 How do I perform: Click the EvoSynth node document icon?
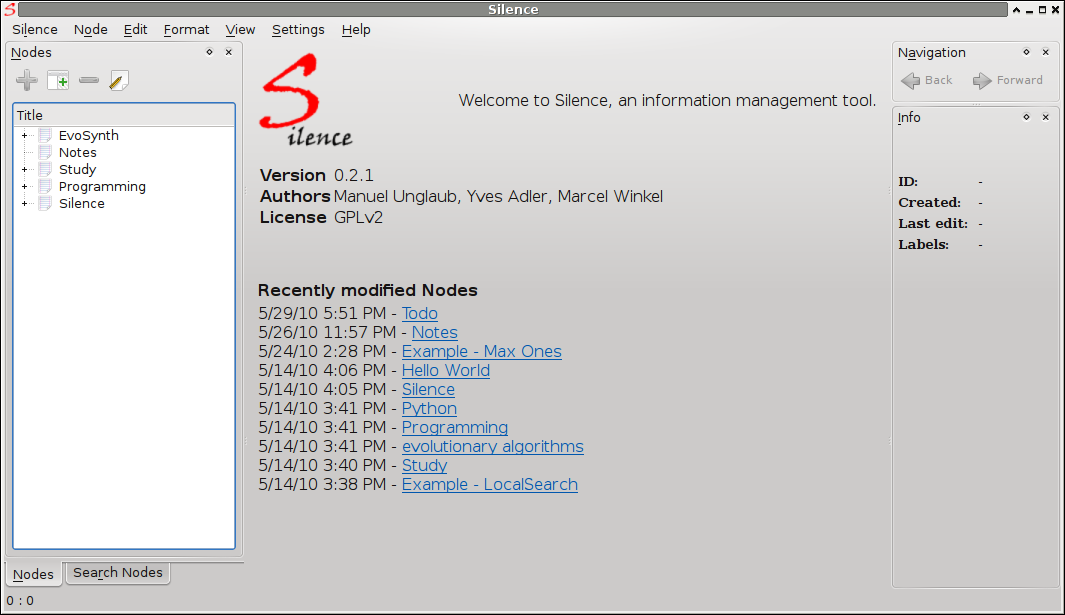click(46, 135)
